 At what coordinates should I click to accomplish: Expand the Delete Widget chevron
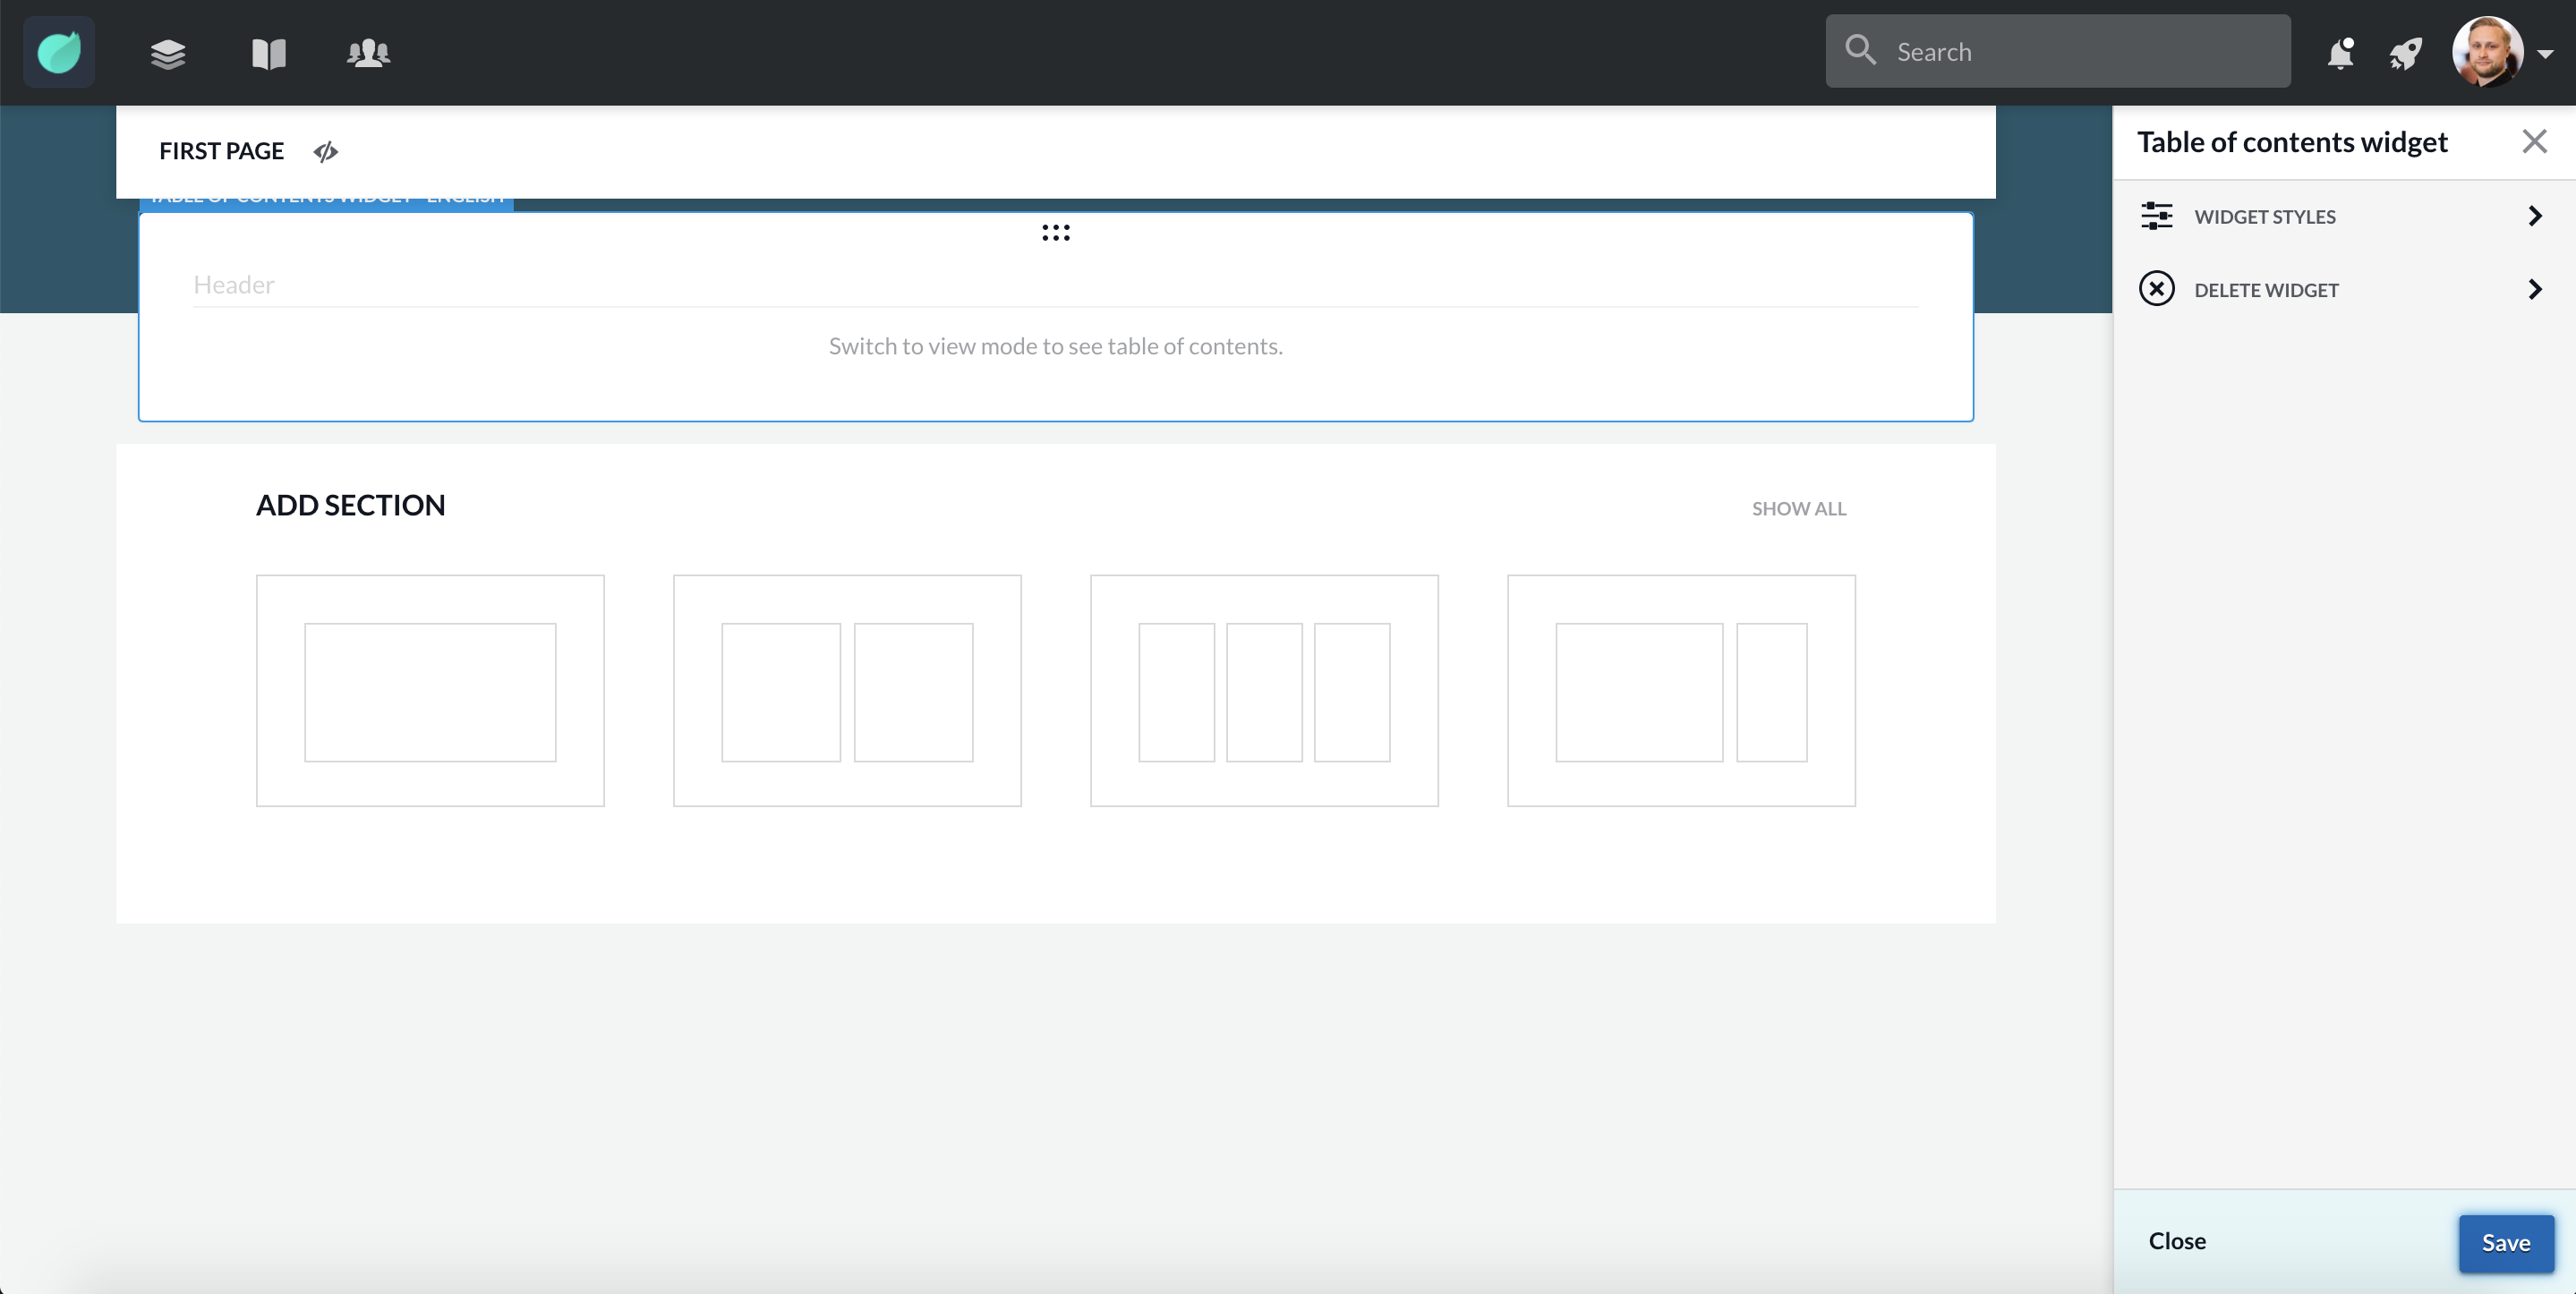pos(2534,289)
